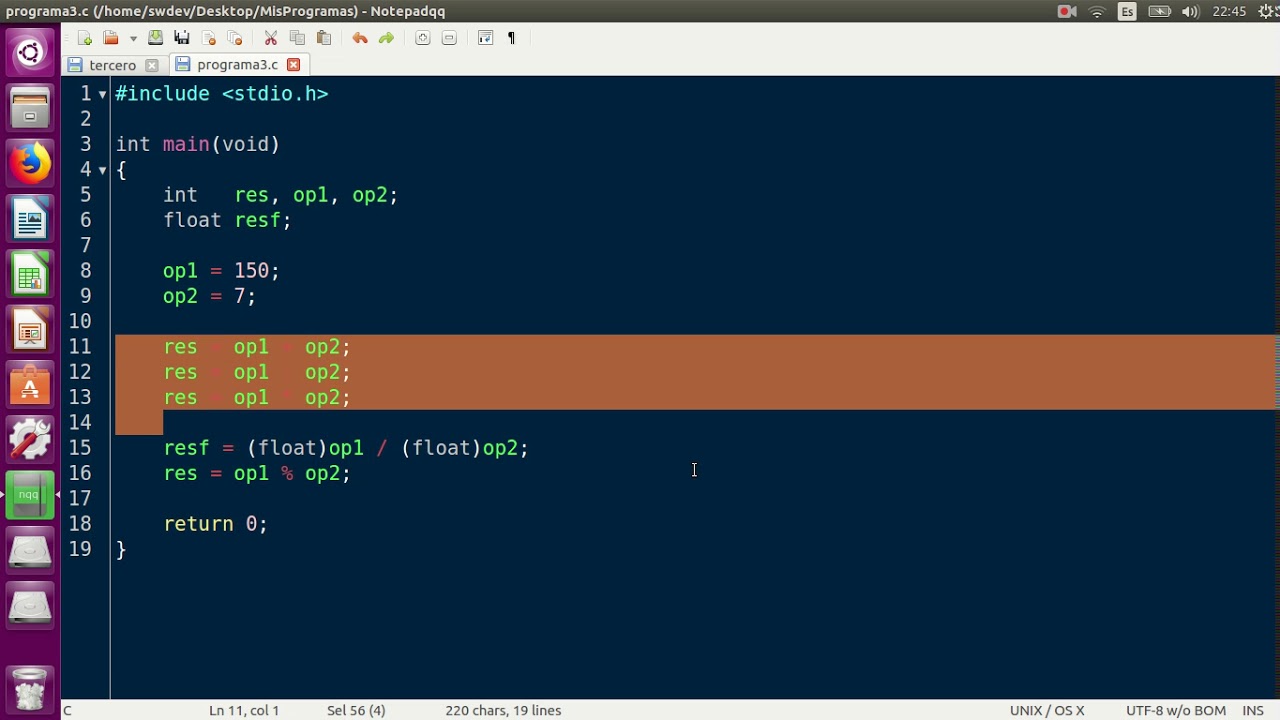Click the 22:45 clock
1280x720 pixels.
pyautogui.click(x=1229, y=11)
